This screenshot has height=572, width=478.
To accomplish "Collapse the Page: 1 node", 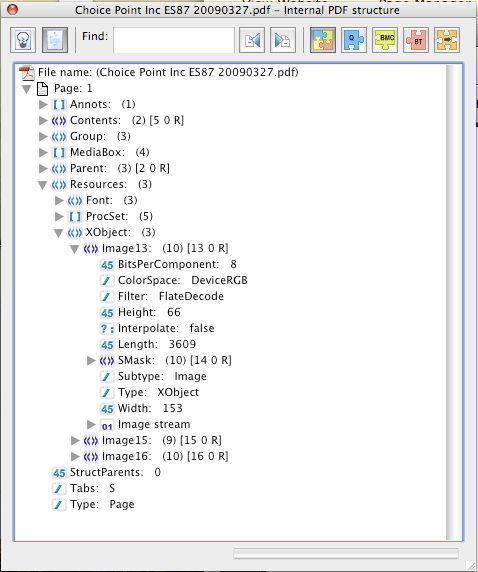I will click(26, 89).
